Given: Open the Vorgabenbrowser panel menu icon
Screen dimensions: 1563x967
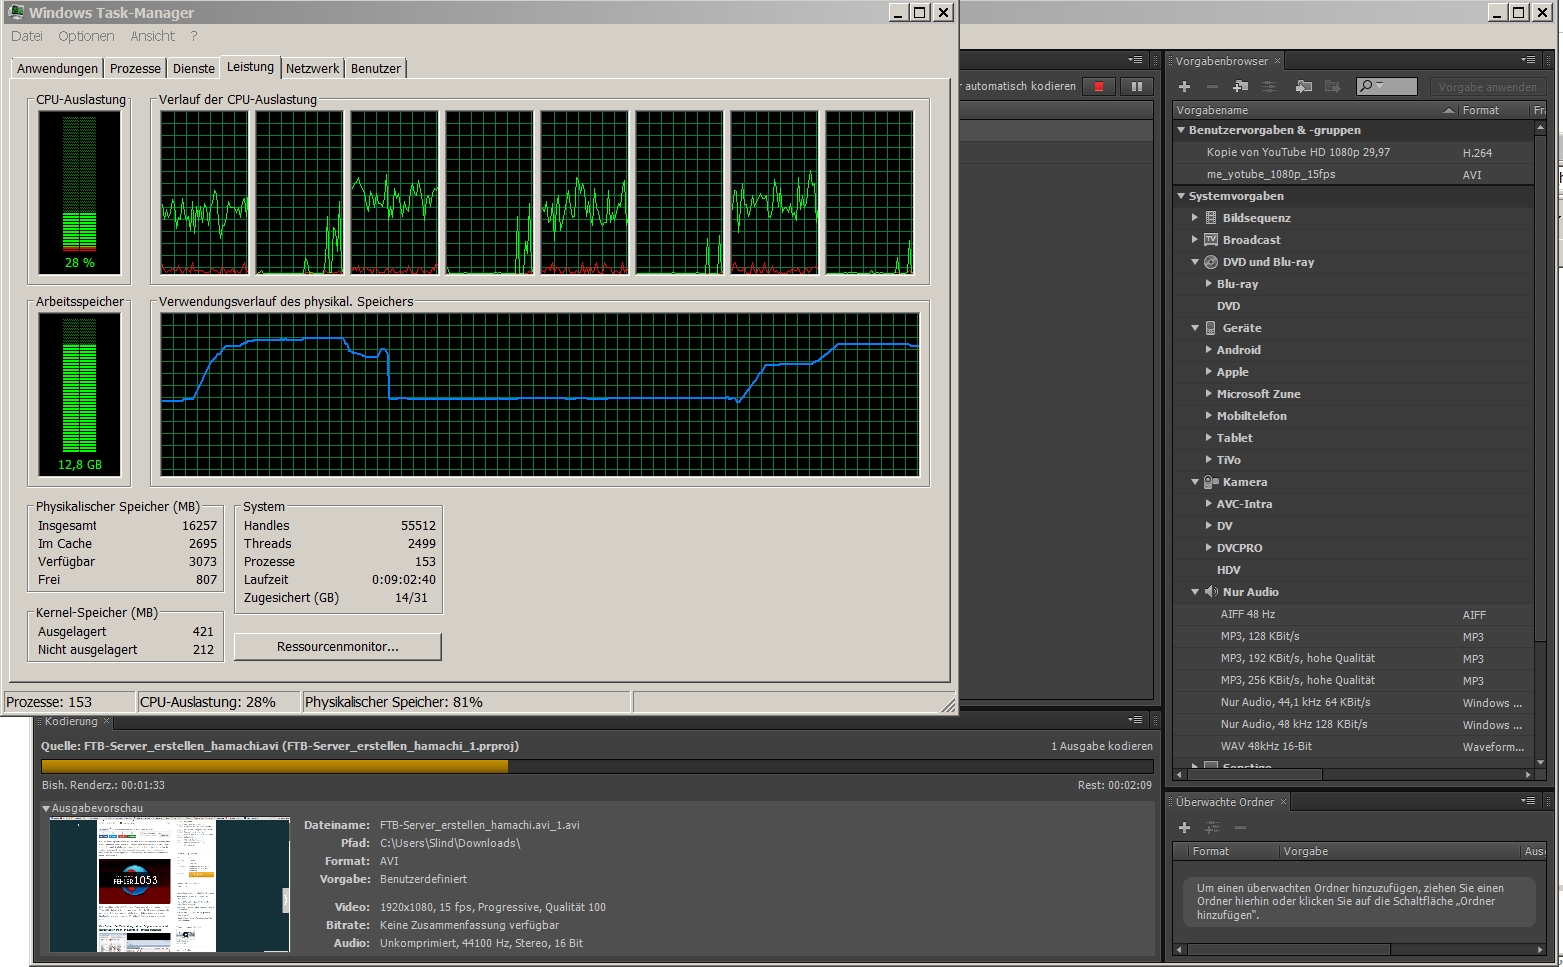Looking at the screenshot, I should [1527, 60].
